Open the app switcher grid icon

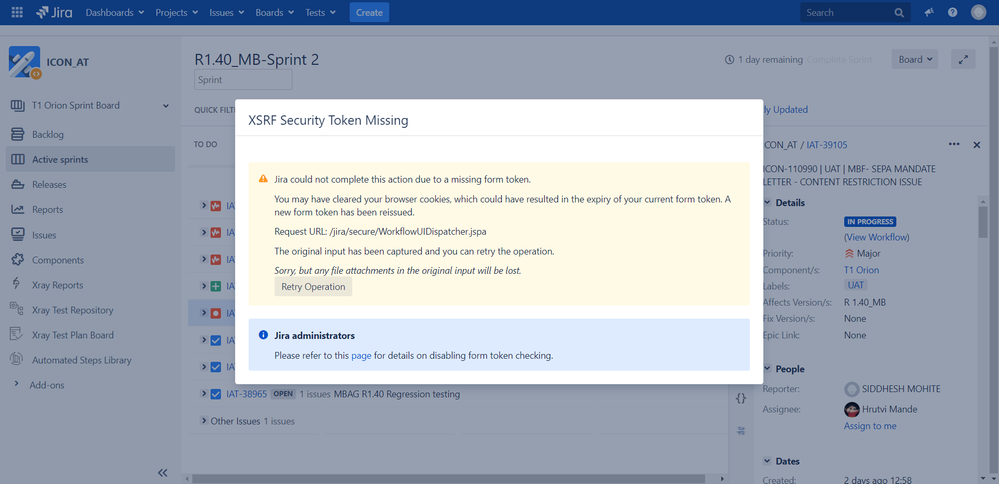[x=17, y=12]
